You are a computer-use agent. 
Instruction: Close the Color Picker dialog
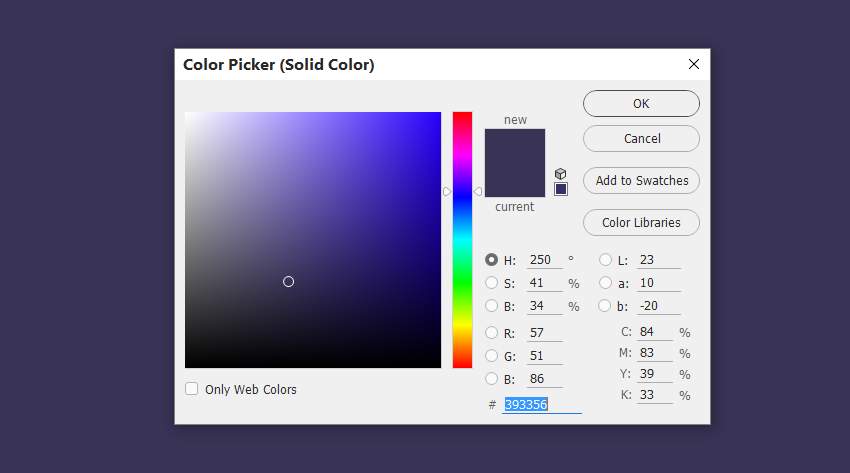694,64
